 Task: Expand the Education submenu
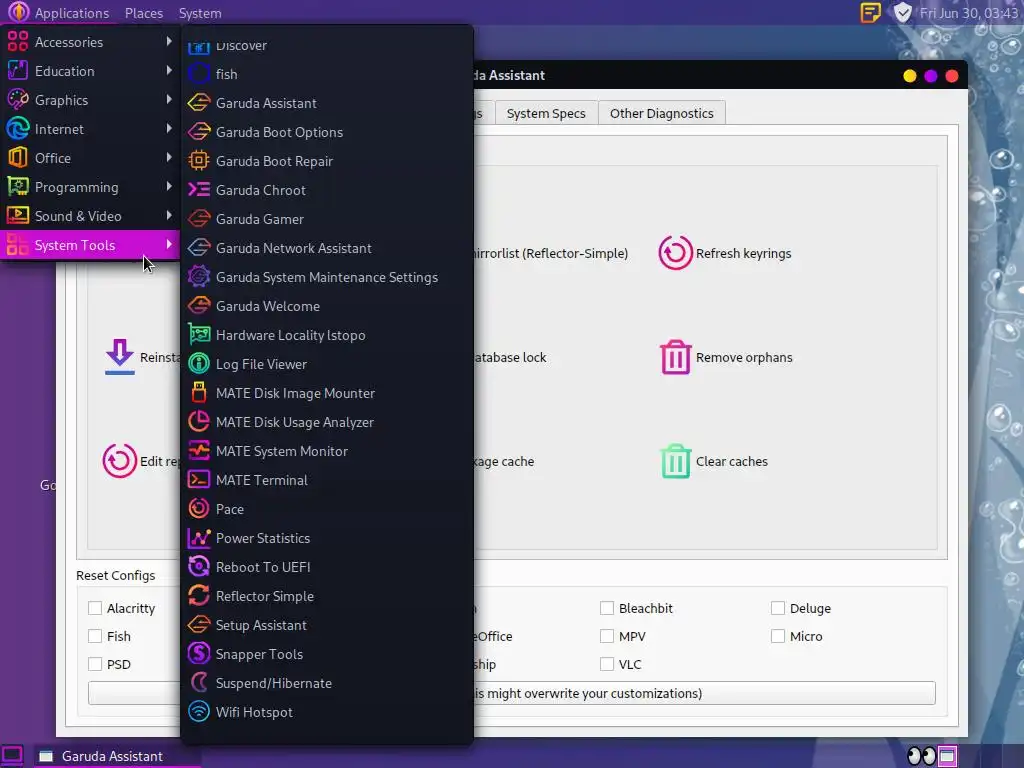click(90, 71)
